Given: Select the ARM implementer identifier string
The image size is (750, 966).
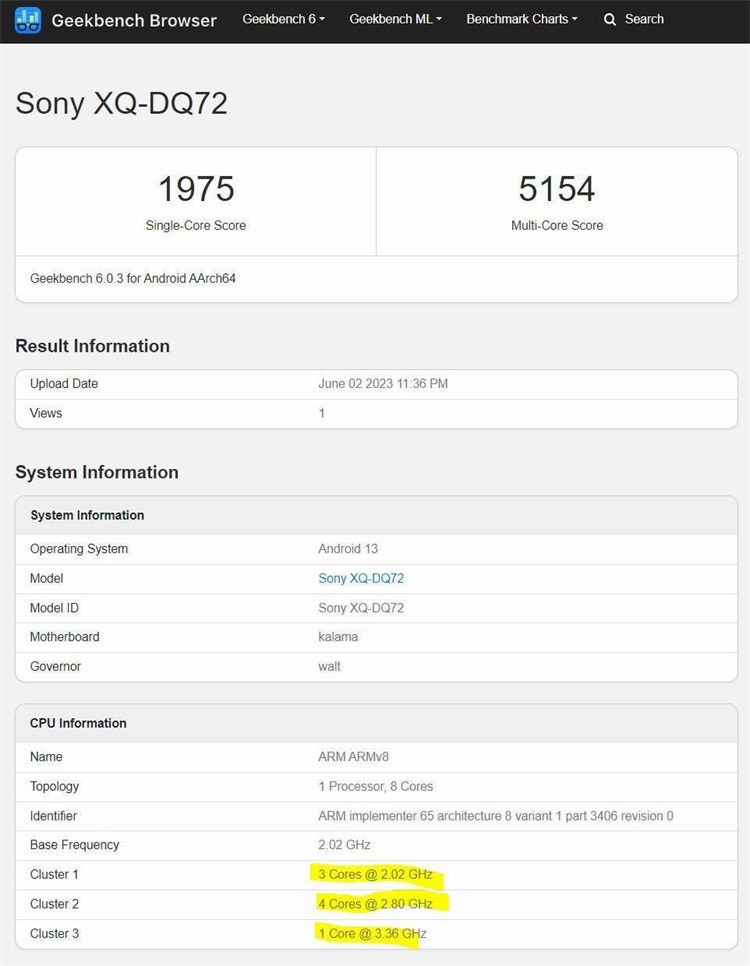Looking at the screenshot, I should click(495, 816).
